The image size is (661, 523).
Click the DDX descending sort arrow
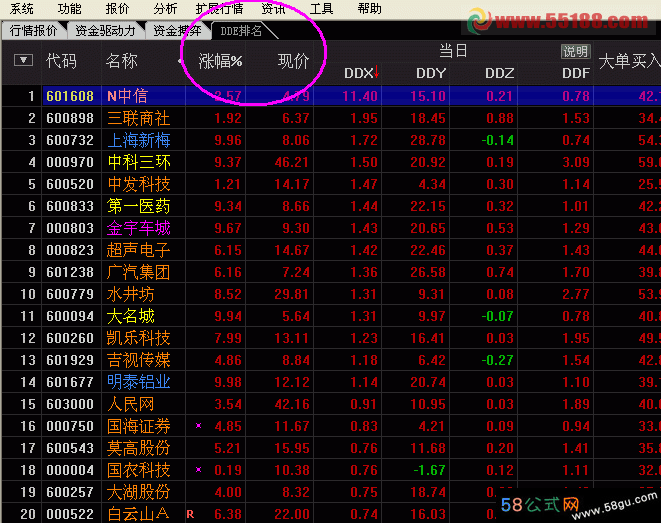pyautogui.click(x=376, y=72)
